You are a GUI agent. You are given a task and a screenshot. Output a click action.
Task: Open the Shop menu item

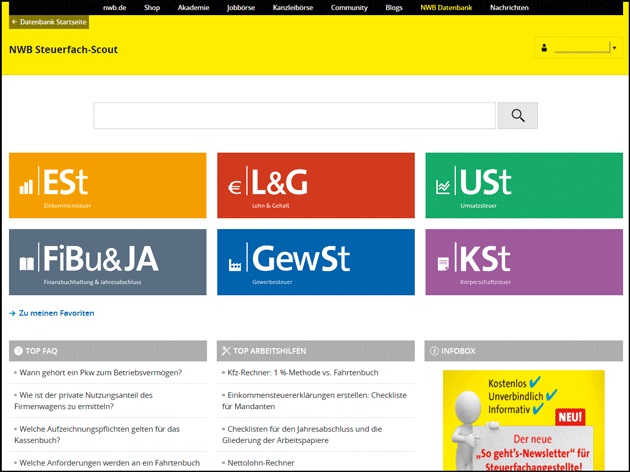(x=152, y=7)
